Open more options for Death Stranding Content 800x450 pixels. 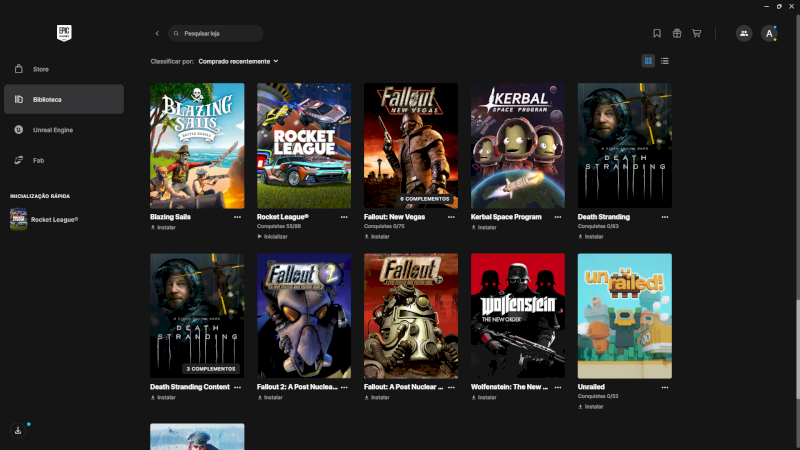pyautogui.click(x=237, y=387)
